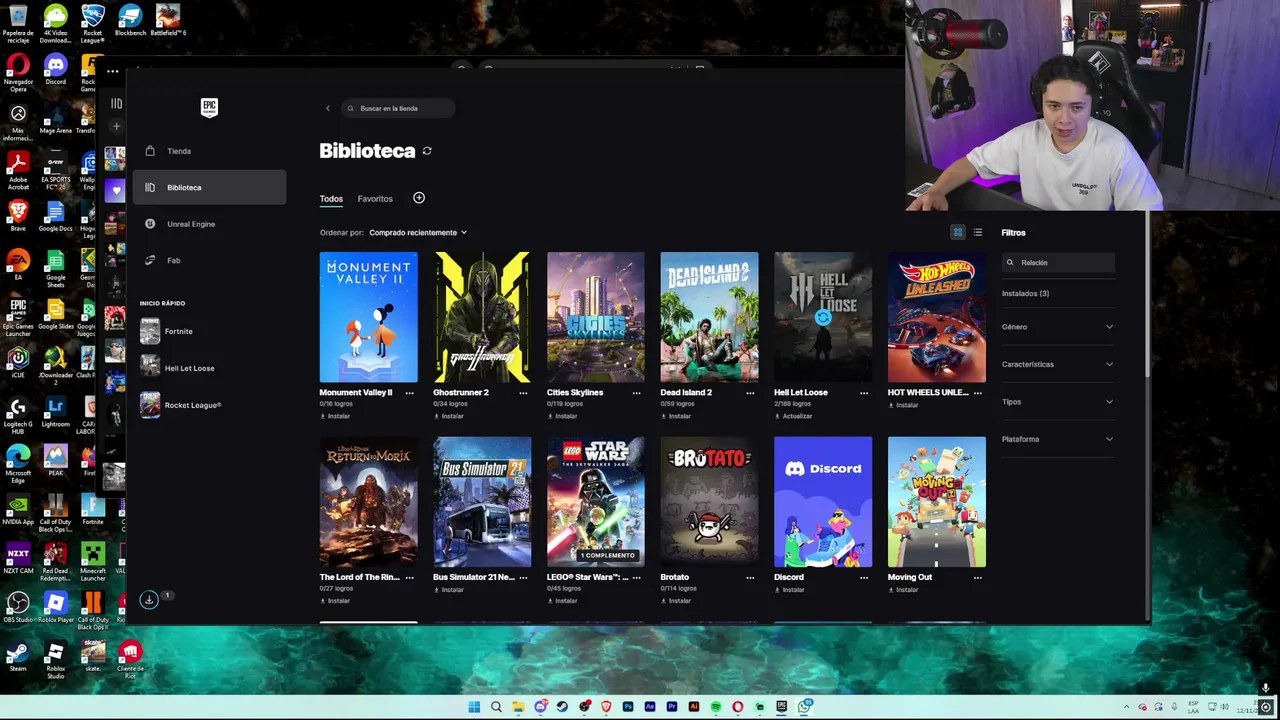Open three-dot menu for Cities Skylines

pos(636,393)
